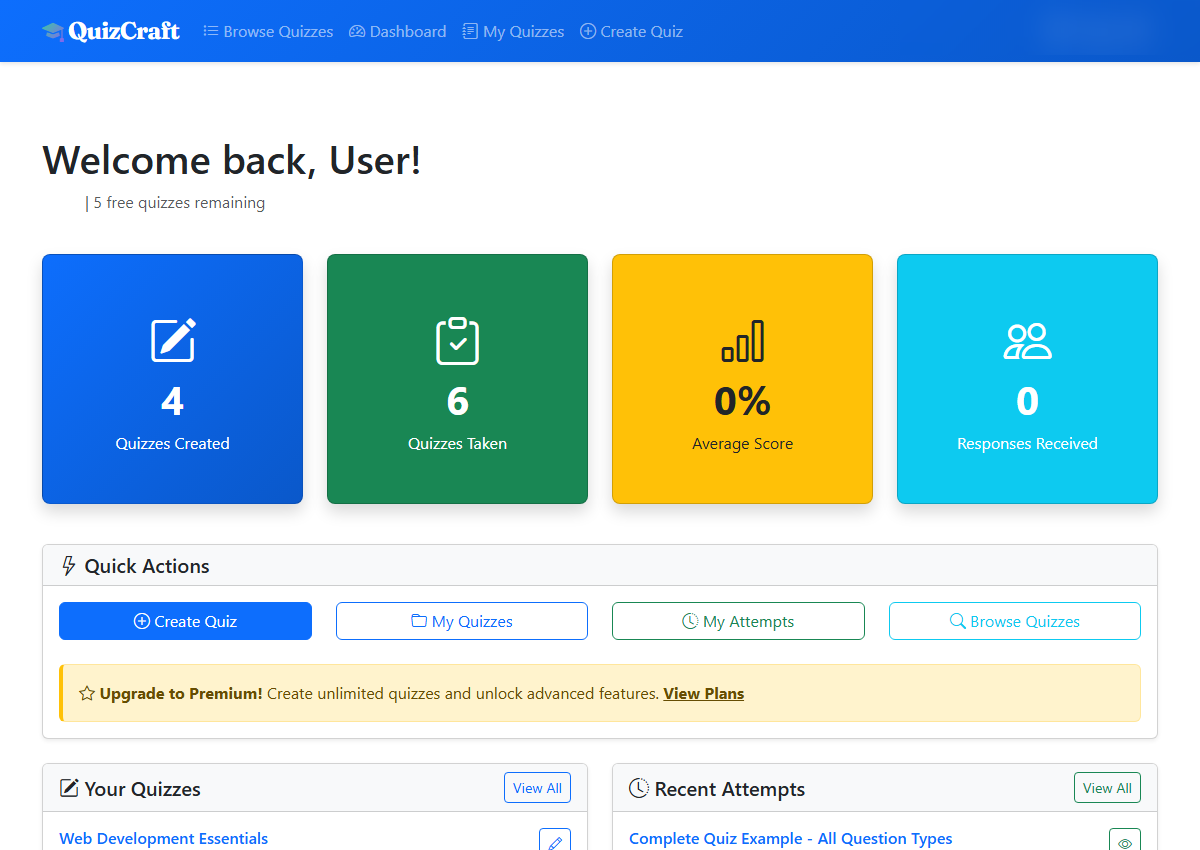Click the QuizCraft graduation cap logo
Screen dimensions: 1200x850
coord(52,30)
